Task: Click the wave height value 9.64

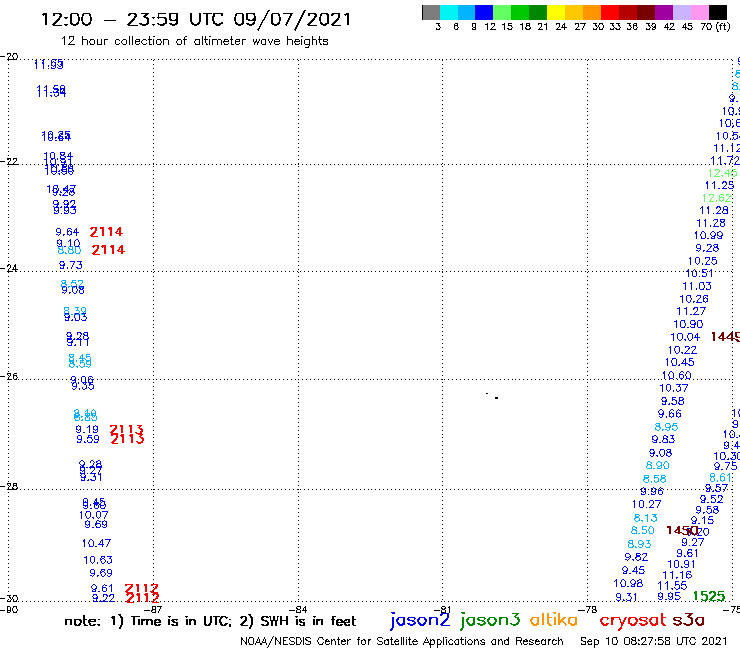Action: coord(67,232)
